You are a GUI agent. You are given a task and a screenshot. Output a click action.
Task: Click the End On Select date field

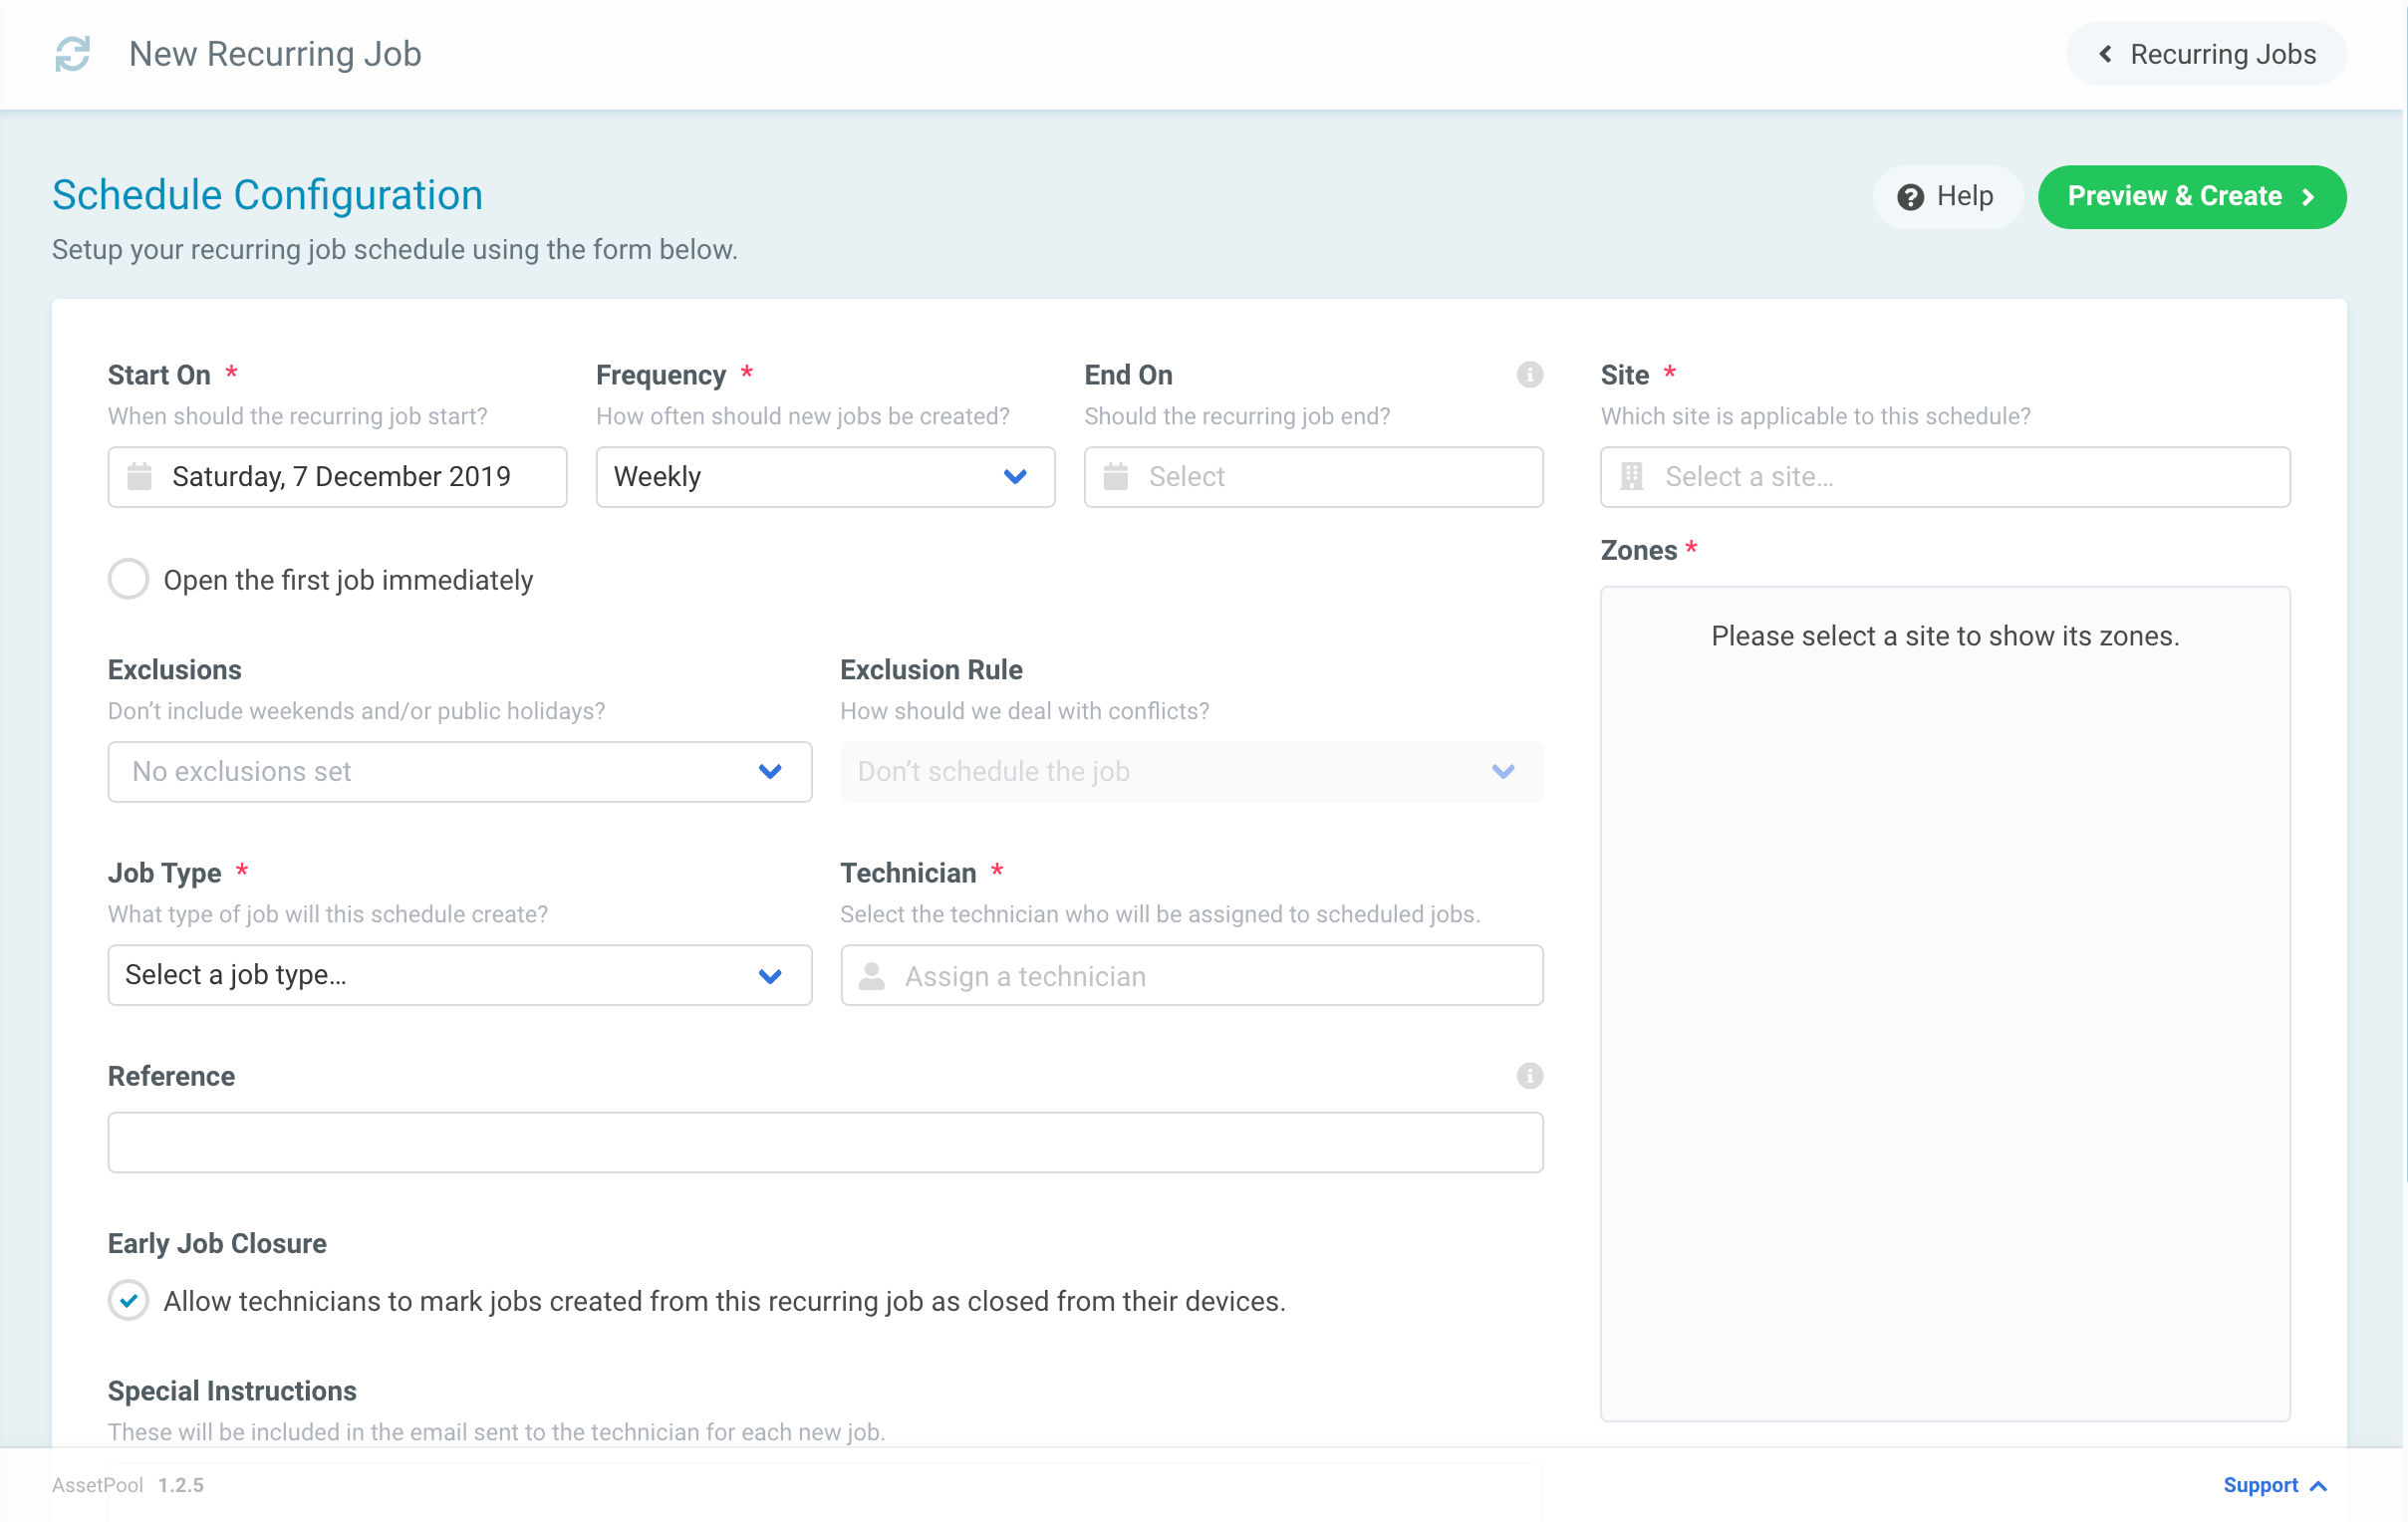(x=1313, y=477)
